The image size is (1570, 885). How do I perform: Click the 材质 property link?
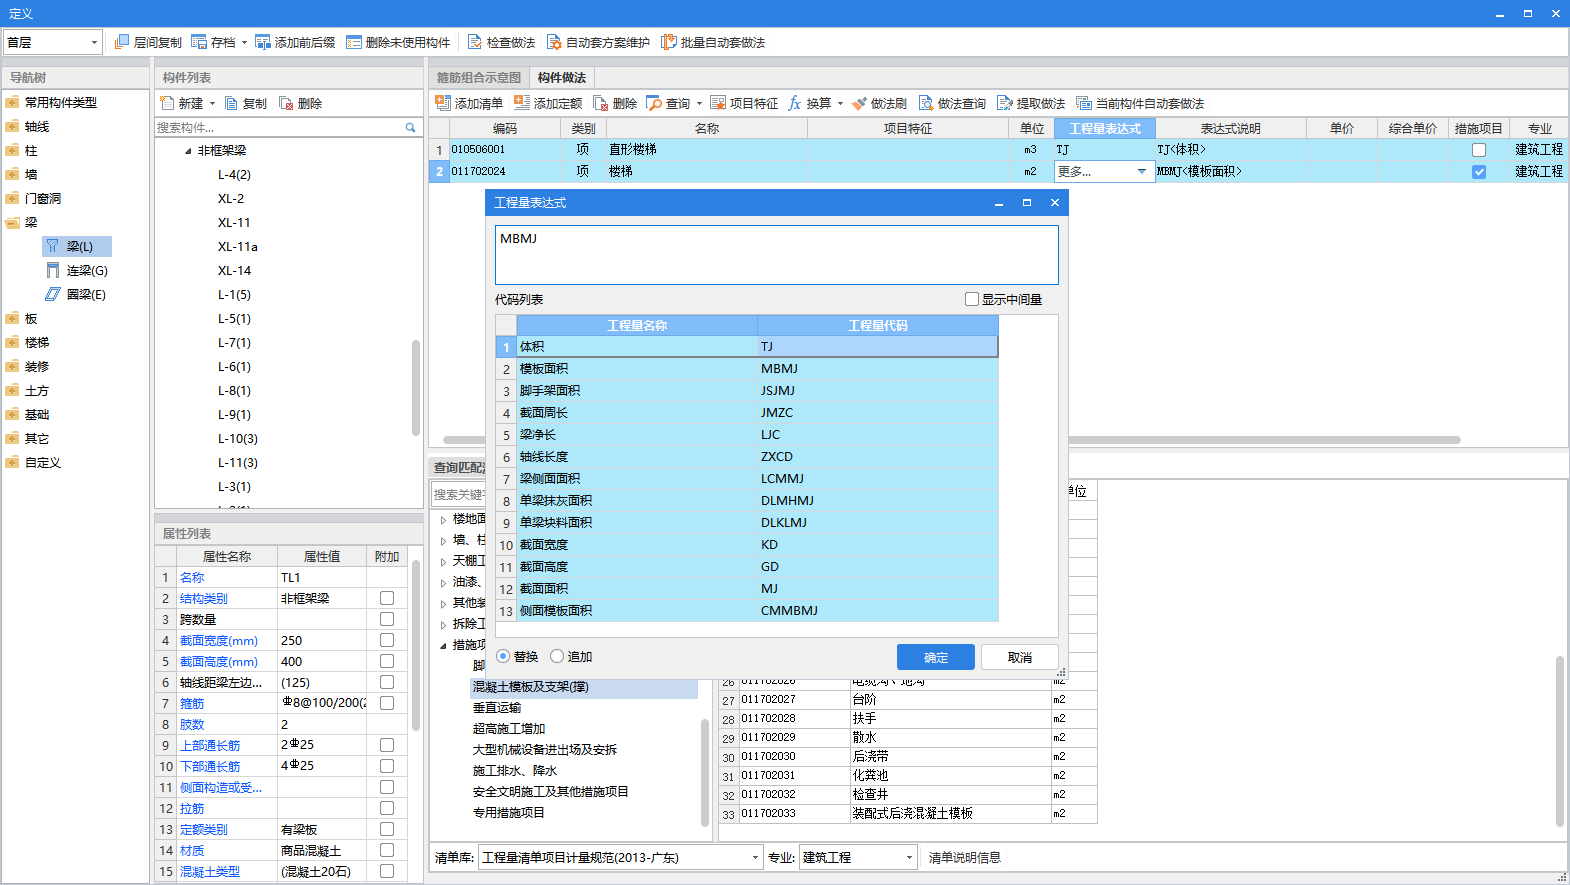192,850
